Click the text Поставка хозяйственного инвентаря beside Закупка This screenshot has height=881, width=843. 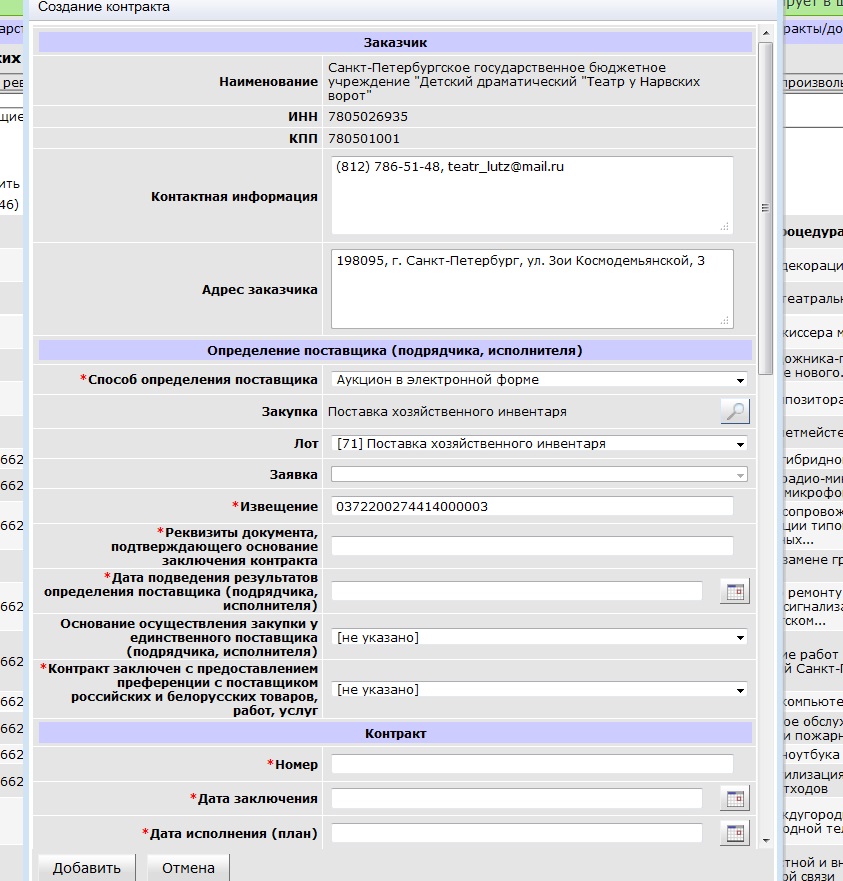point(447,412)
